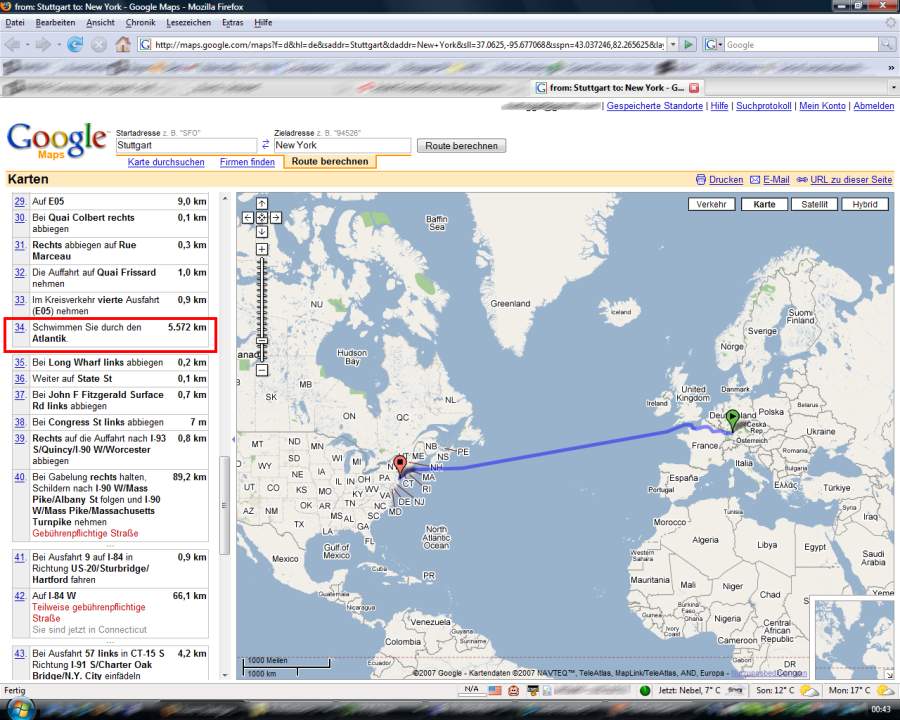Open the URL bar history dropdown
The height and width of the screenshot is (720, 900).
673,45
